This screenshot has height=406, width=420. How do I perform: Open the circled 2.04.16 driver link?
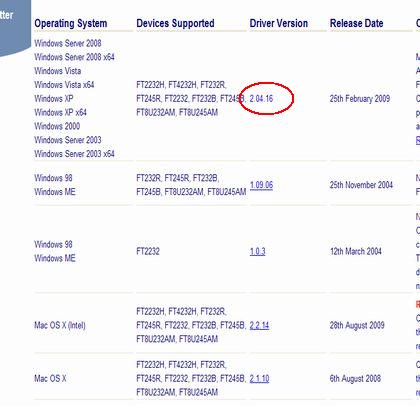pos(261,99)
